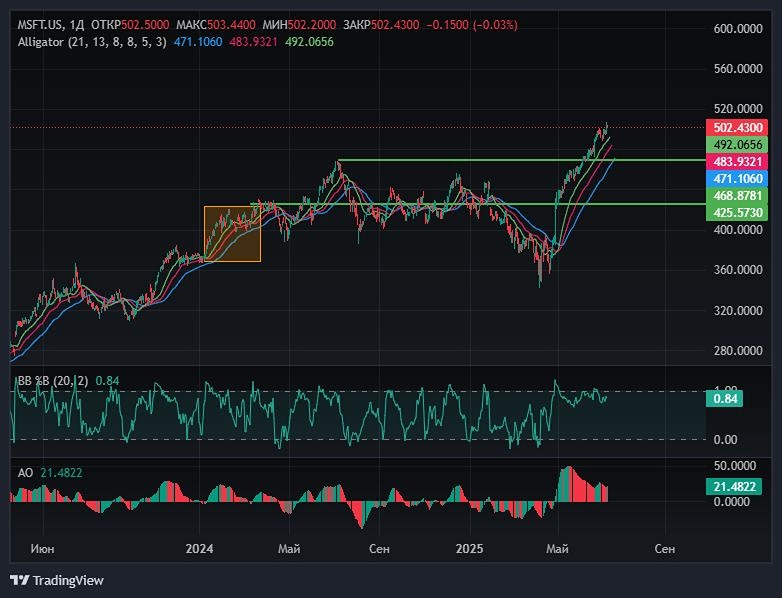This screenshot has height=598, width=782.
Task: Click the 21.4822 AO value tag
Action: (x=735, y=485)
